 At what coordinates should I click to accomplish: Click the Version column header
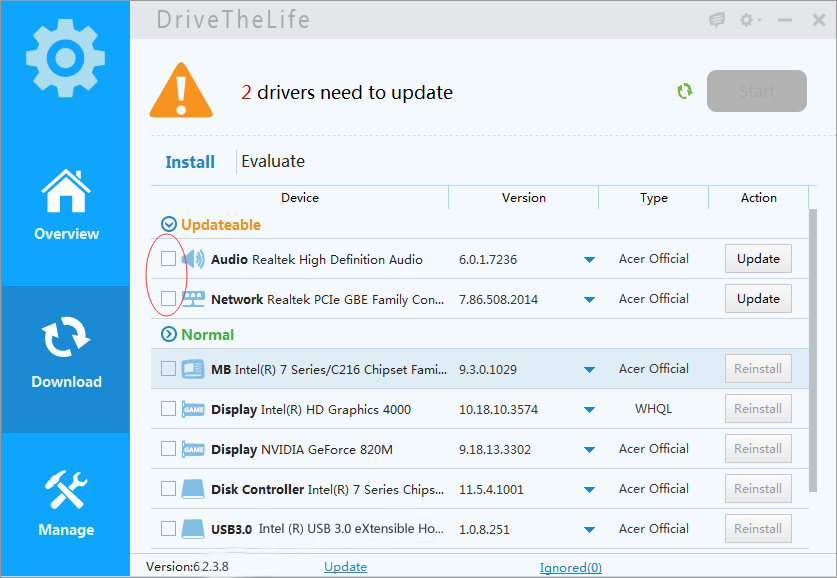coord(524,197)
